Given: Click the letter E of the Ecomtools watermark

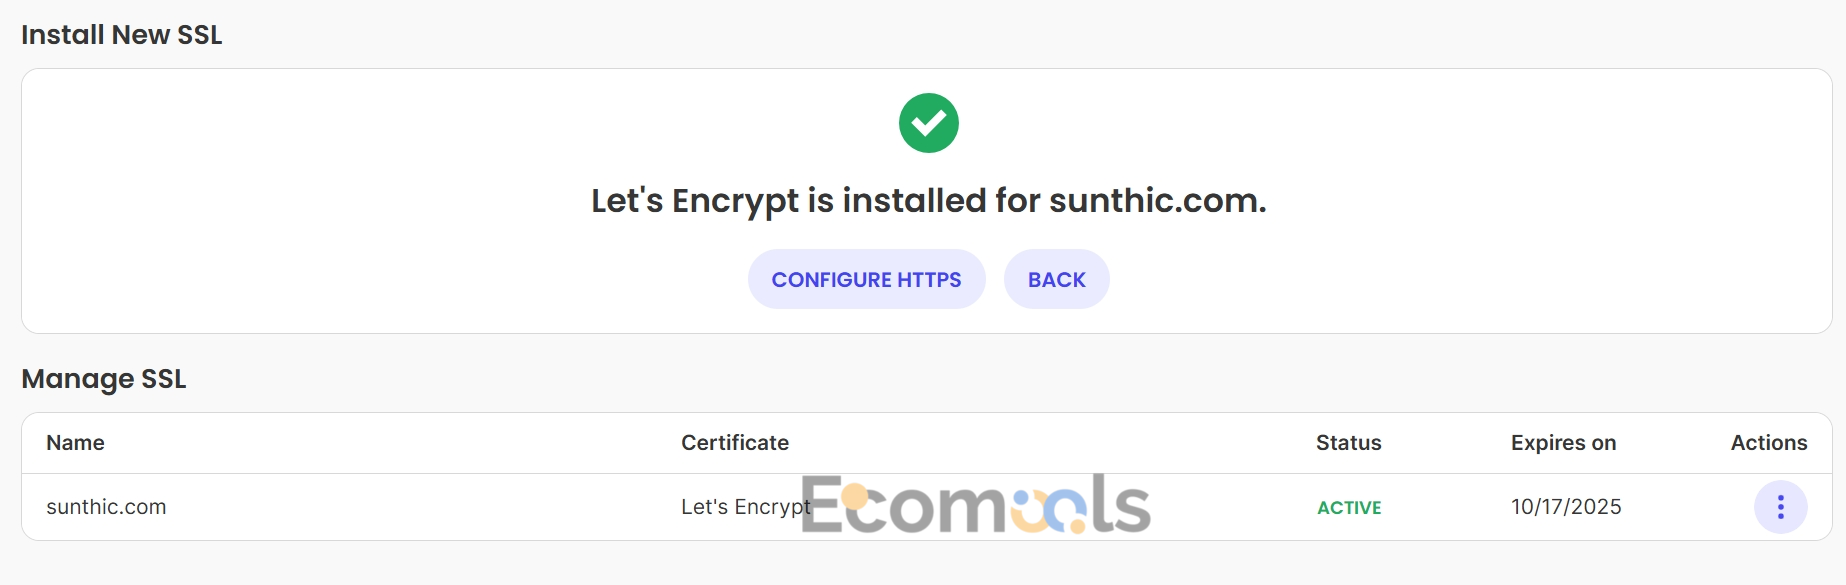Looking at the screenshot, I should 820,504.
